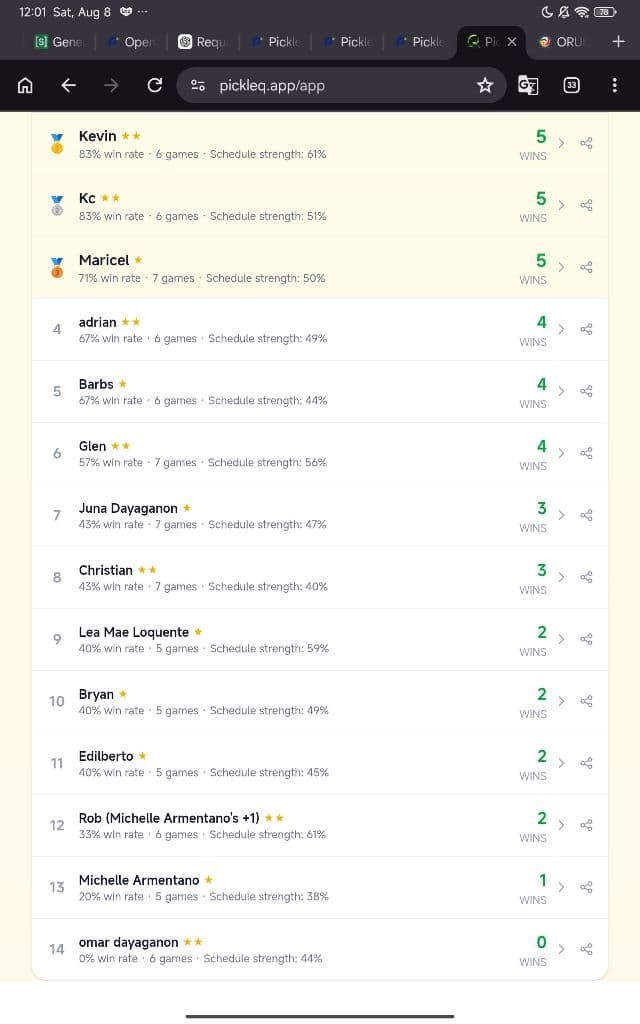Go to browser home page
The image size is (640, 1024).
point(25,86)
